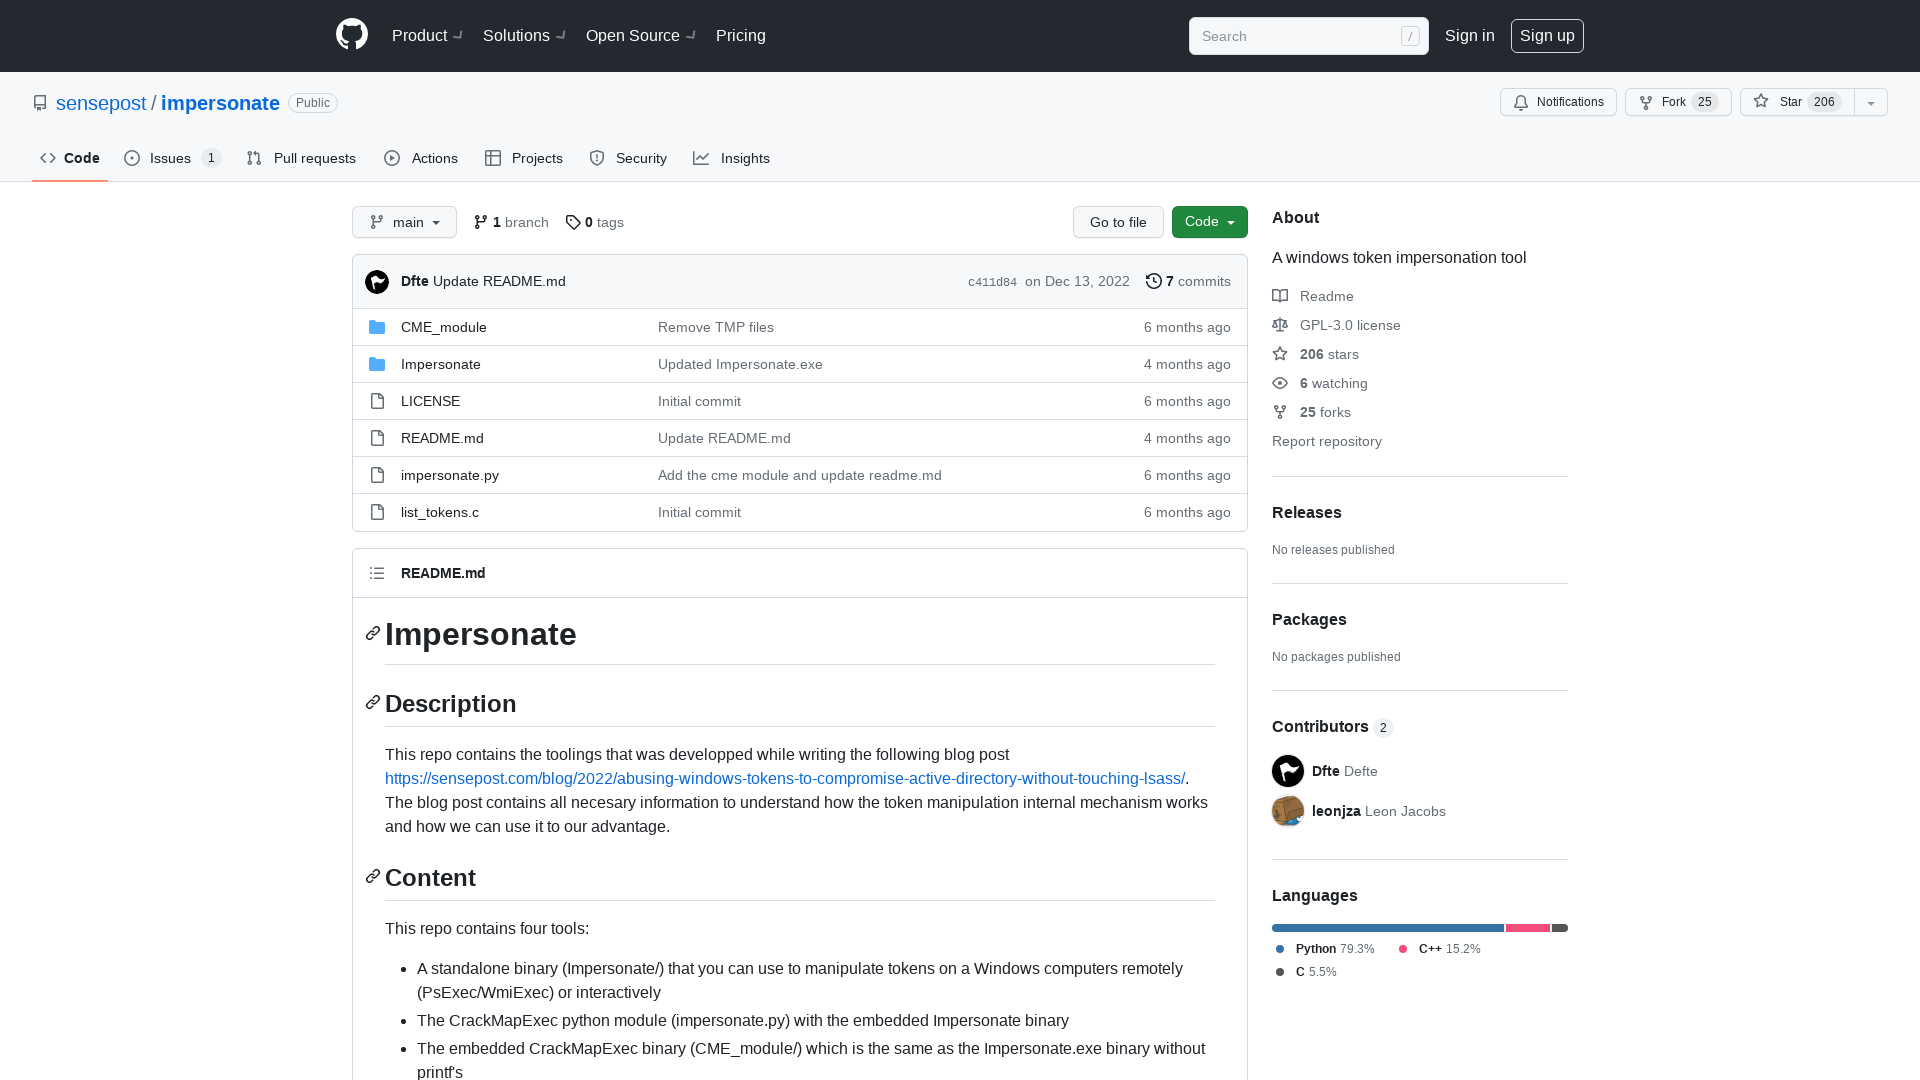Expand the Solutions menu
Screen dimensions: 1920x1080
click(524, 35)
